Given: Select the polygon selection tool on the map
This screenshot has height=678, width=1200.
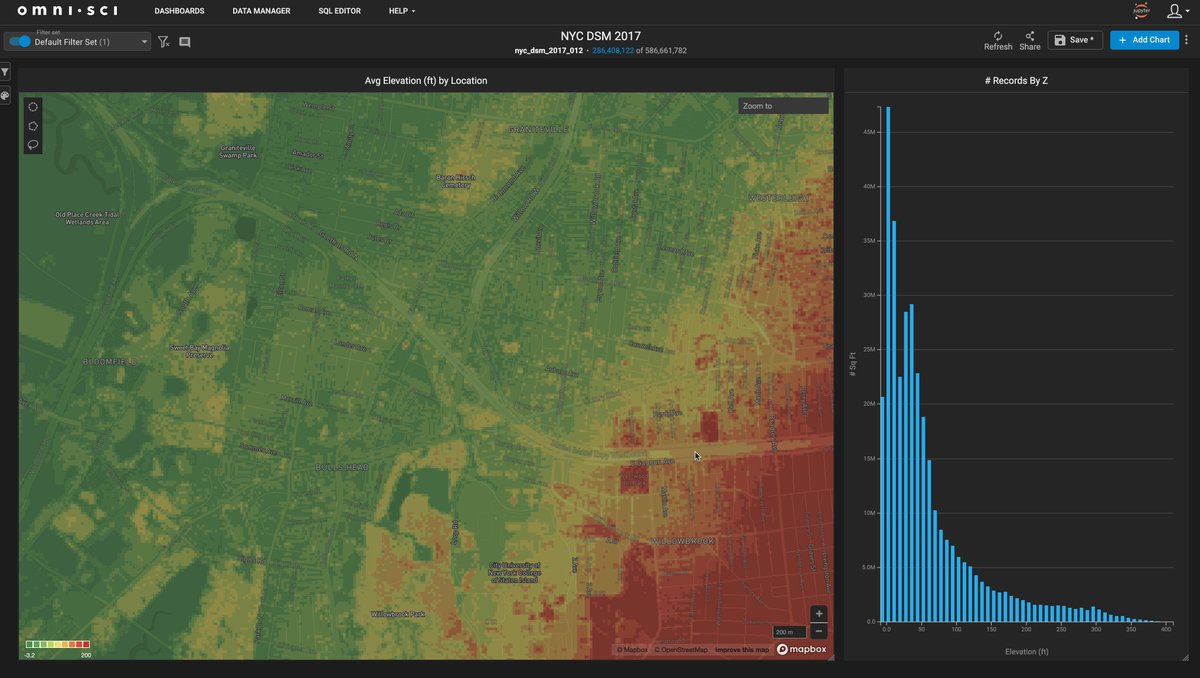Looking at the screenshot, I should coord(33,126).
